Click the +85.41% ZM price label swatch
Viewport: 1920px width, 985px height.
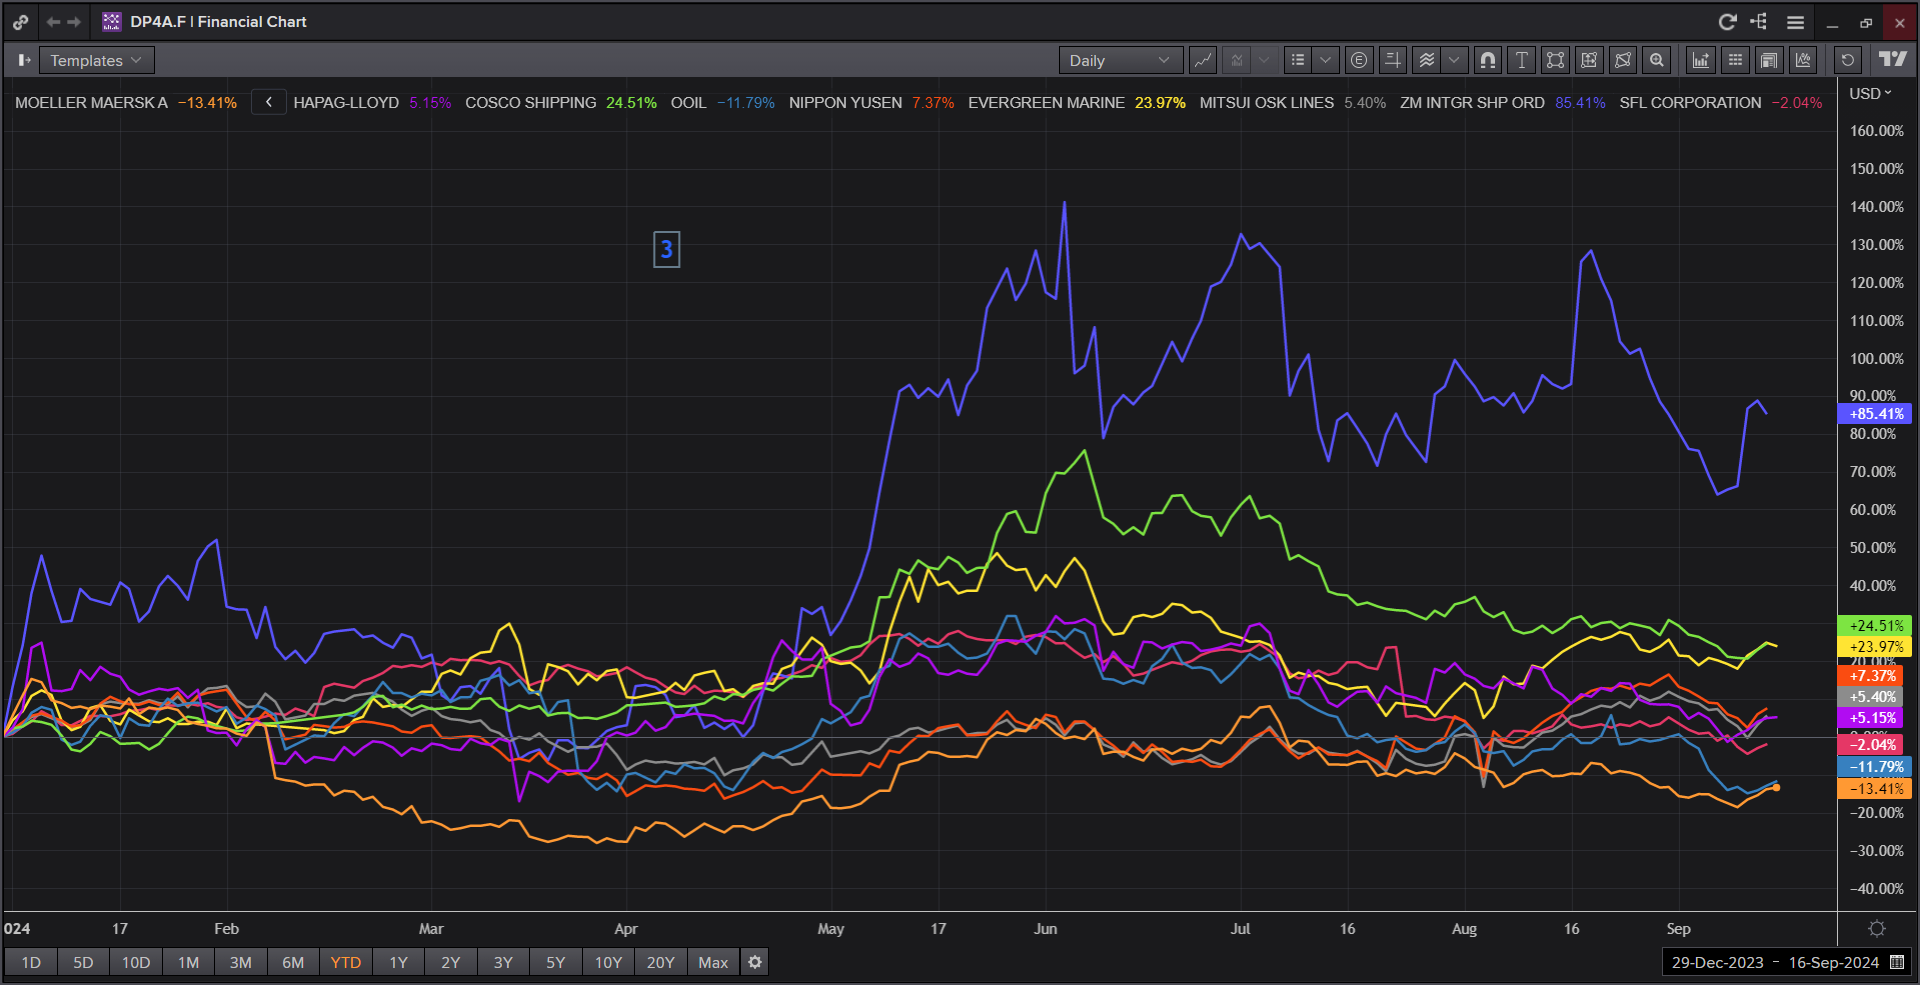(x=1875, y=414)
